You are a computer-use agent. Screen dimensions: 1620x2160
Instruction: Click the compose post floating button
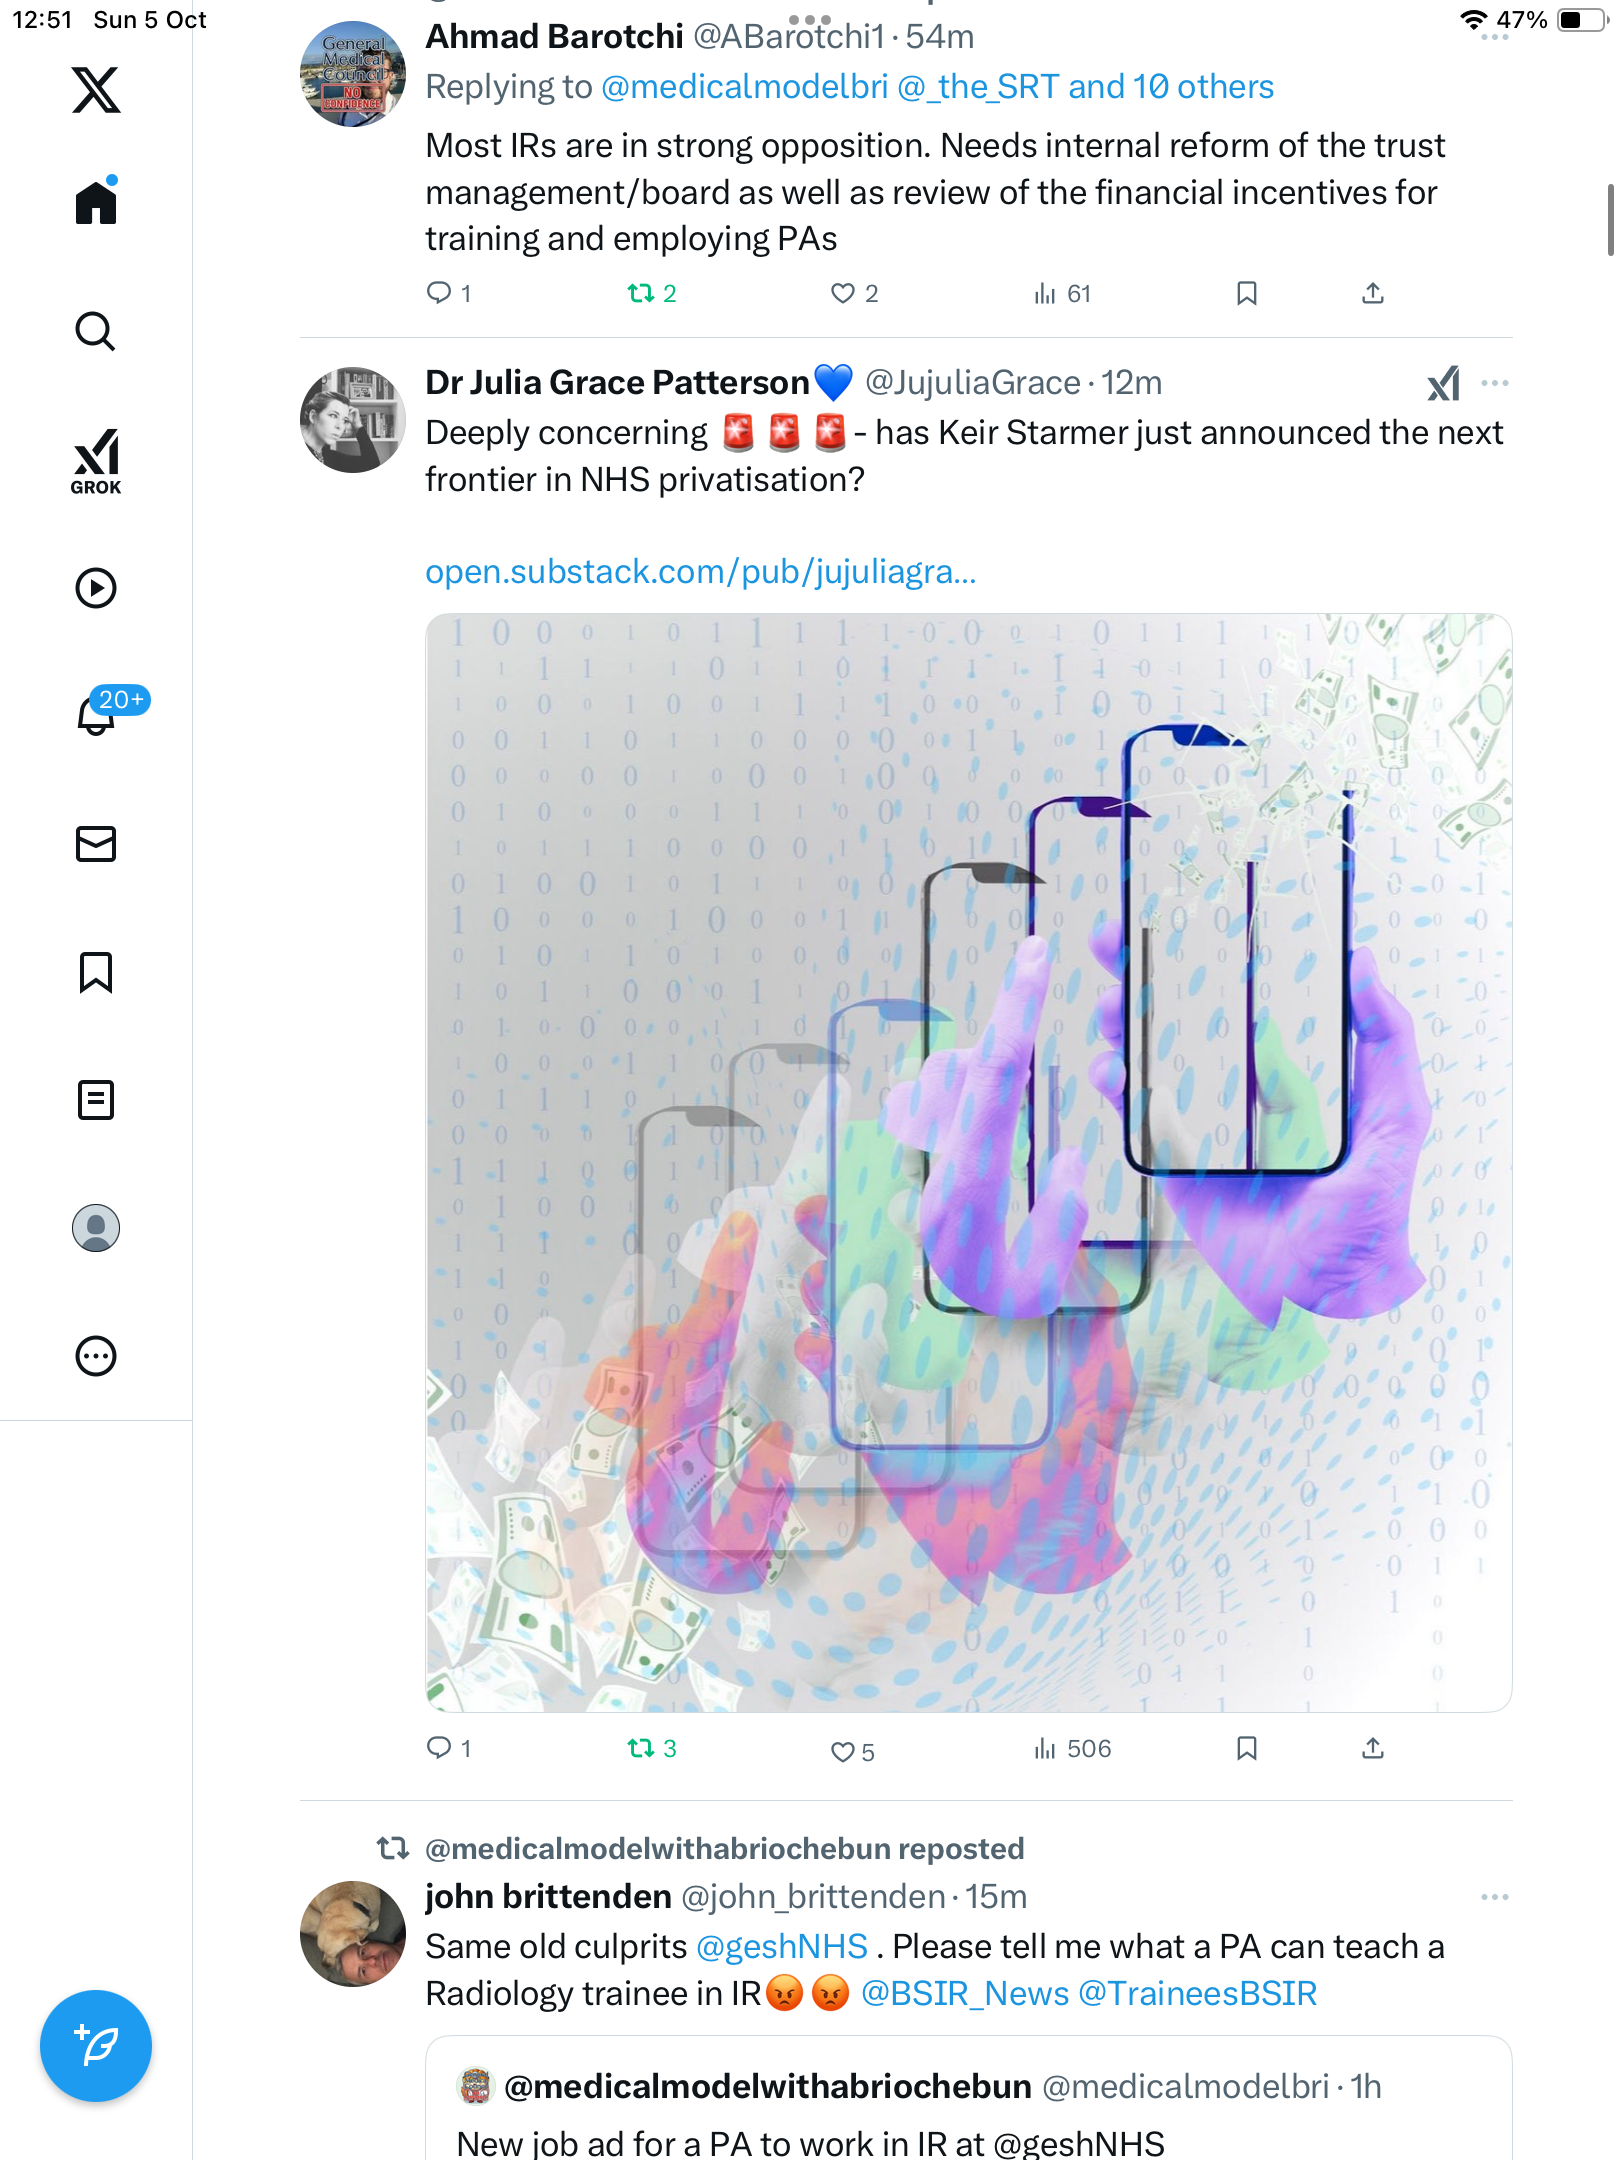tap(96, 2045)
